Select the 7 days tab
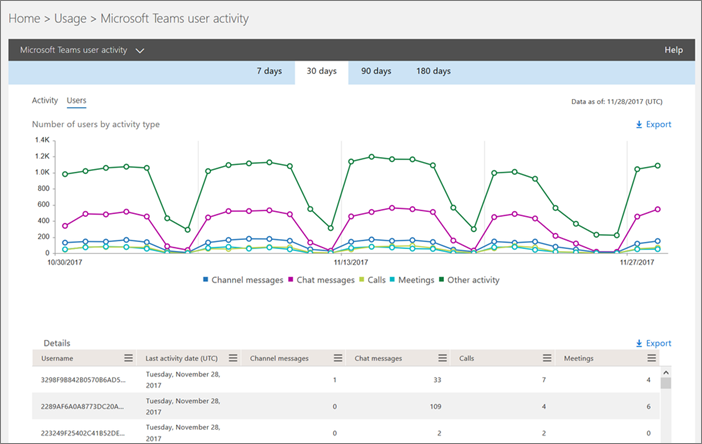 [269, 71]
